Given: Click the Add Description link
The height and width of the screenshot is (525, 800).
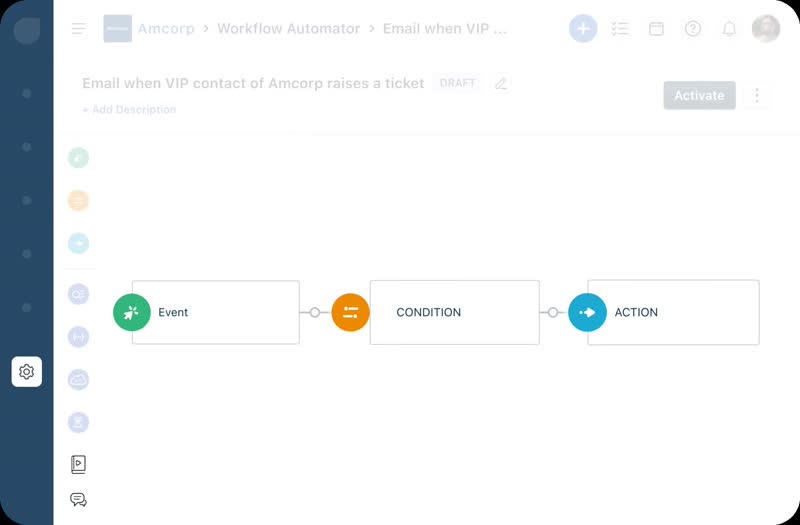Looking at the screenshot, I should (130, 110).
